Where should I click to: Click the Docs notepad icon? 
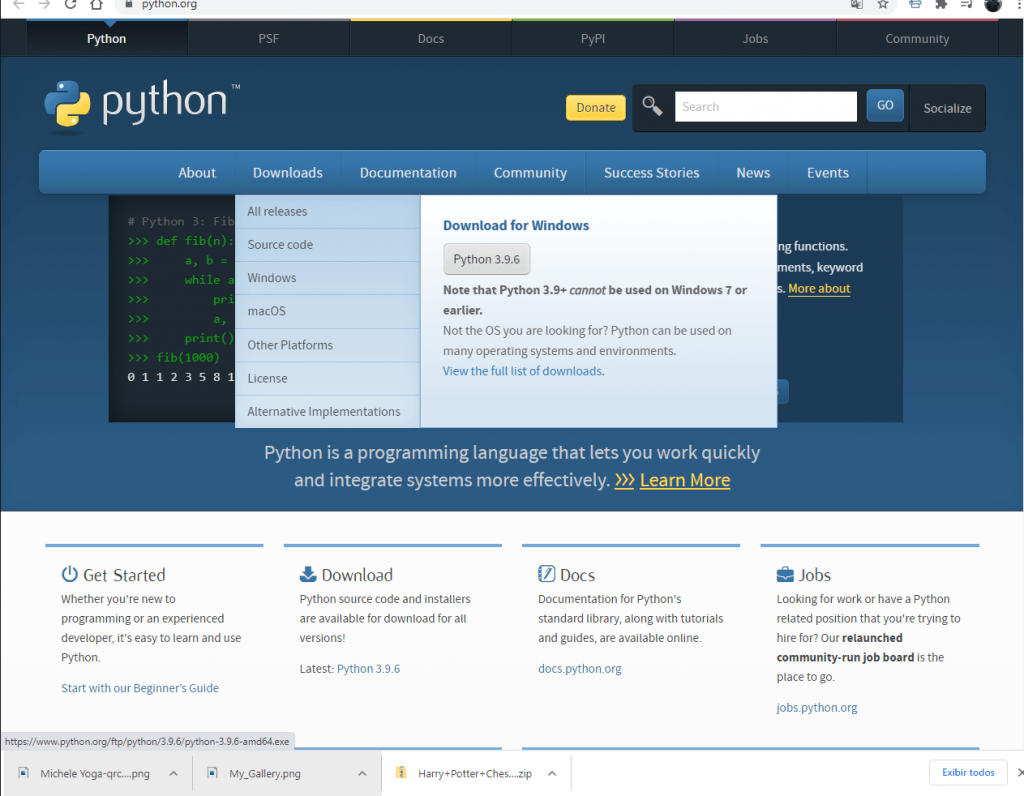[x=546, y=574]
